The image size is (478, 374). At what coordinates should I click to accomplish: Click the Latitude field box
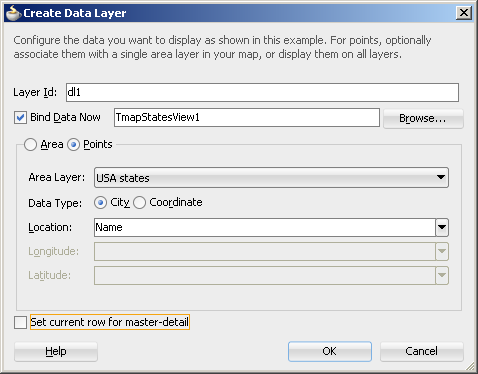tap(265, 275)
